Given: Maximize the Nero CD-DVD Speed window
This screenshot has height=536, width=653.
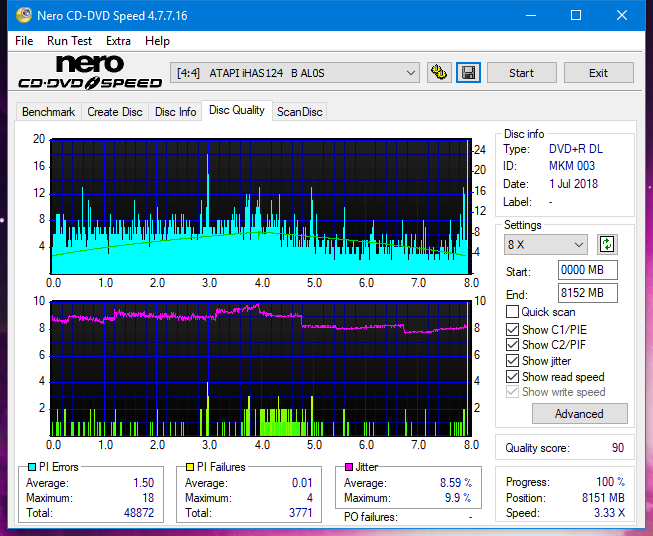Looking at the screenshot, I should tap(576, 15).
